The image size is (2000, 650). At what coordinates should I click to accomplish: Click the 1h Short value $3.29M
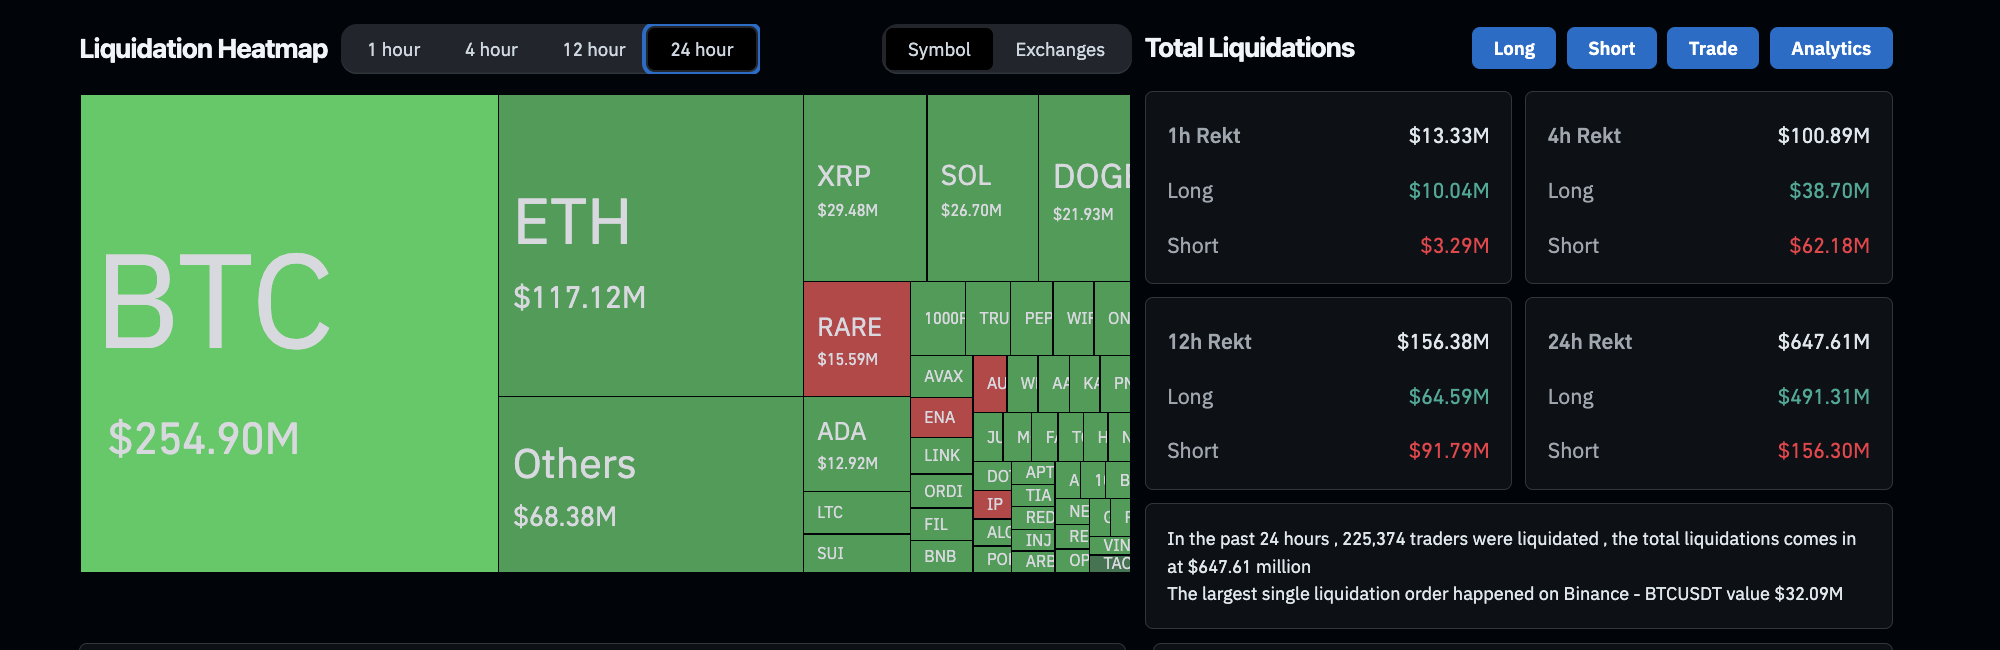pyautogui.click(x=1454, y=246)
